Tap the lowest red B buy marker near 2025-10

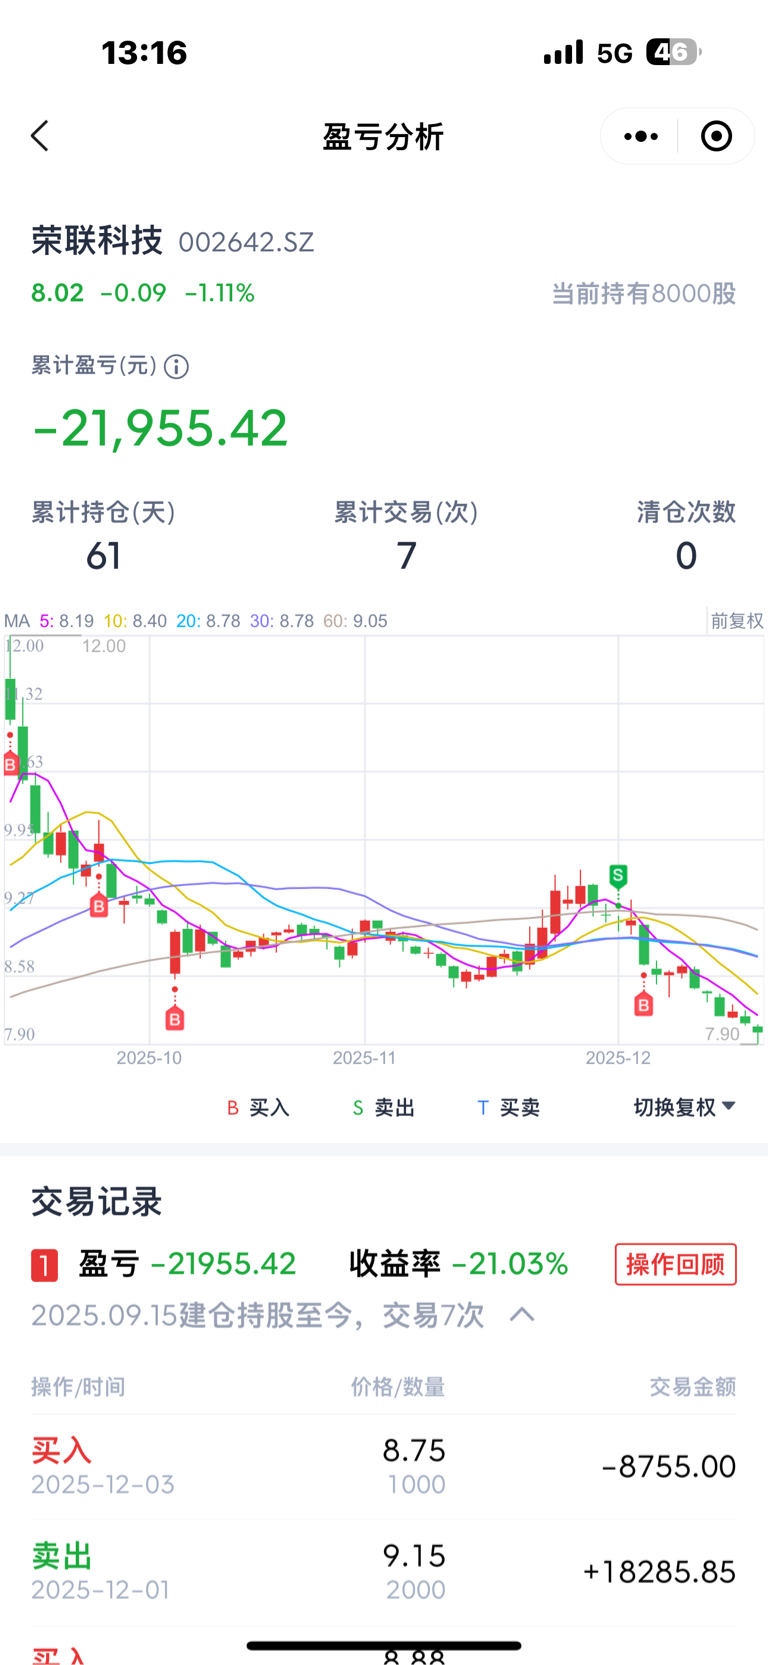(x=175, y=1019)
